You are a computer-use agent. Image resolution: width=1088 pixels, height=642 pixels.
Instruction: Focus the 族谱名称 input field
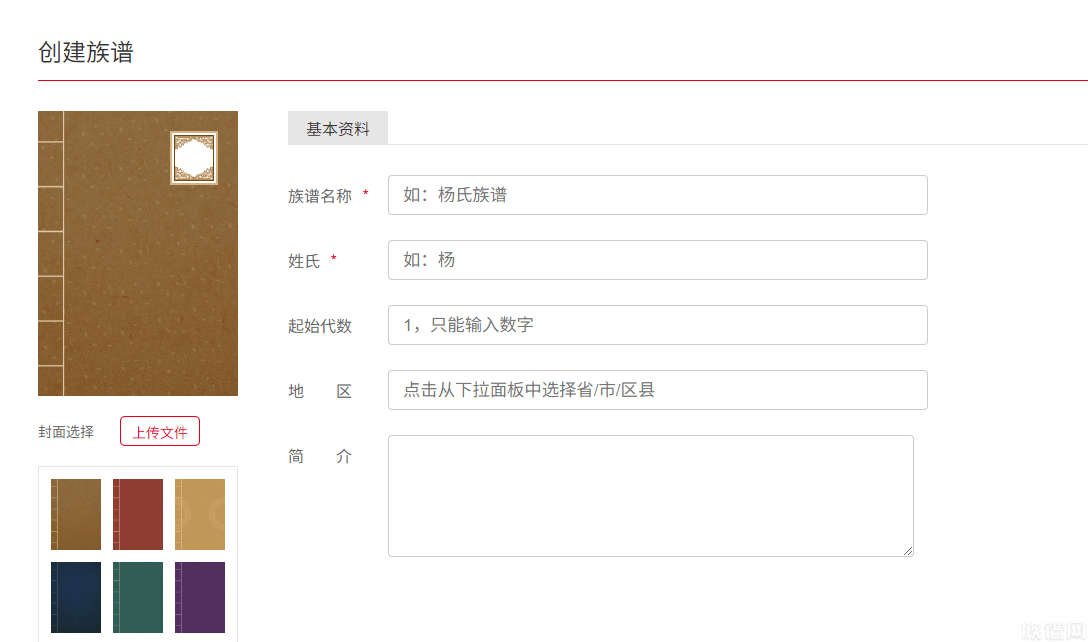click(x=657, y=195)
